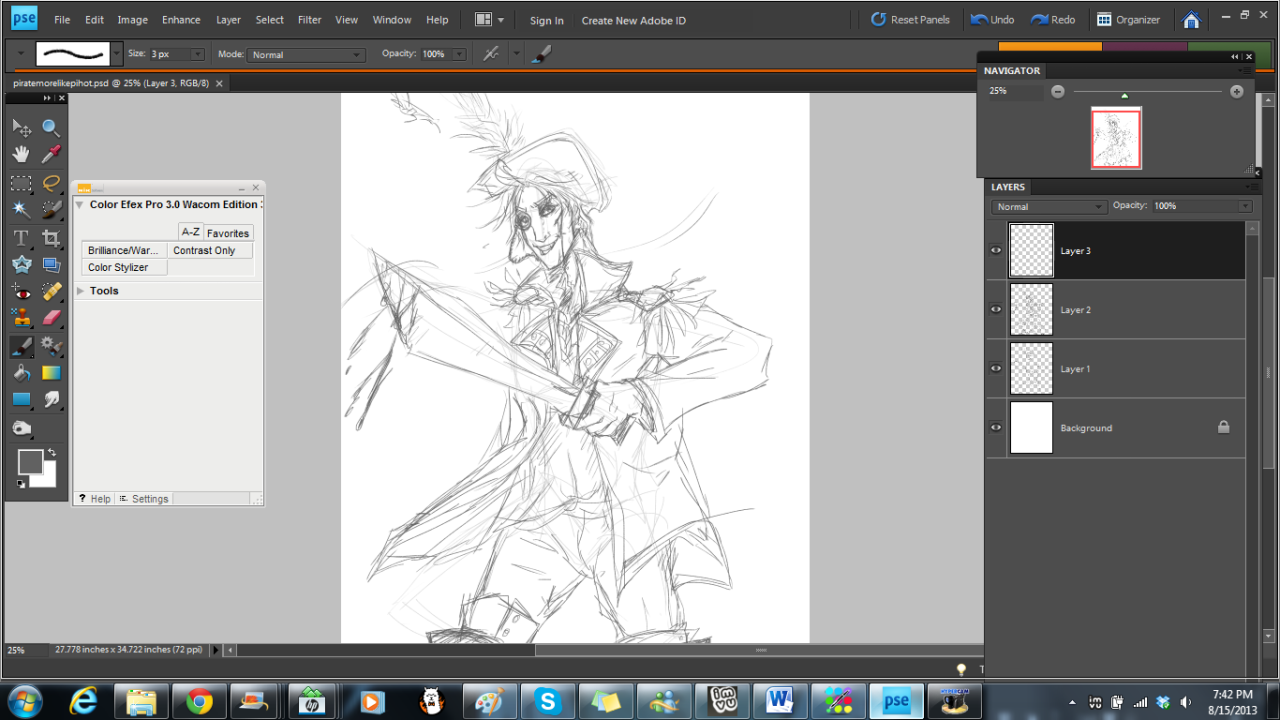Select the Smudge finger tool
The image size is (1280, 720).
click(x=51, y=400)
